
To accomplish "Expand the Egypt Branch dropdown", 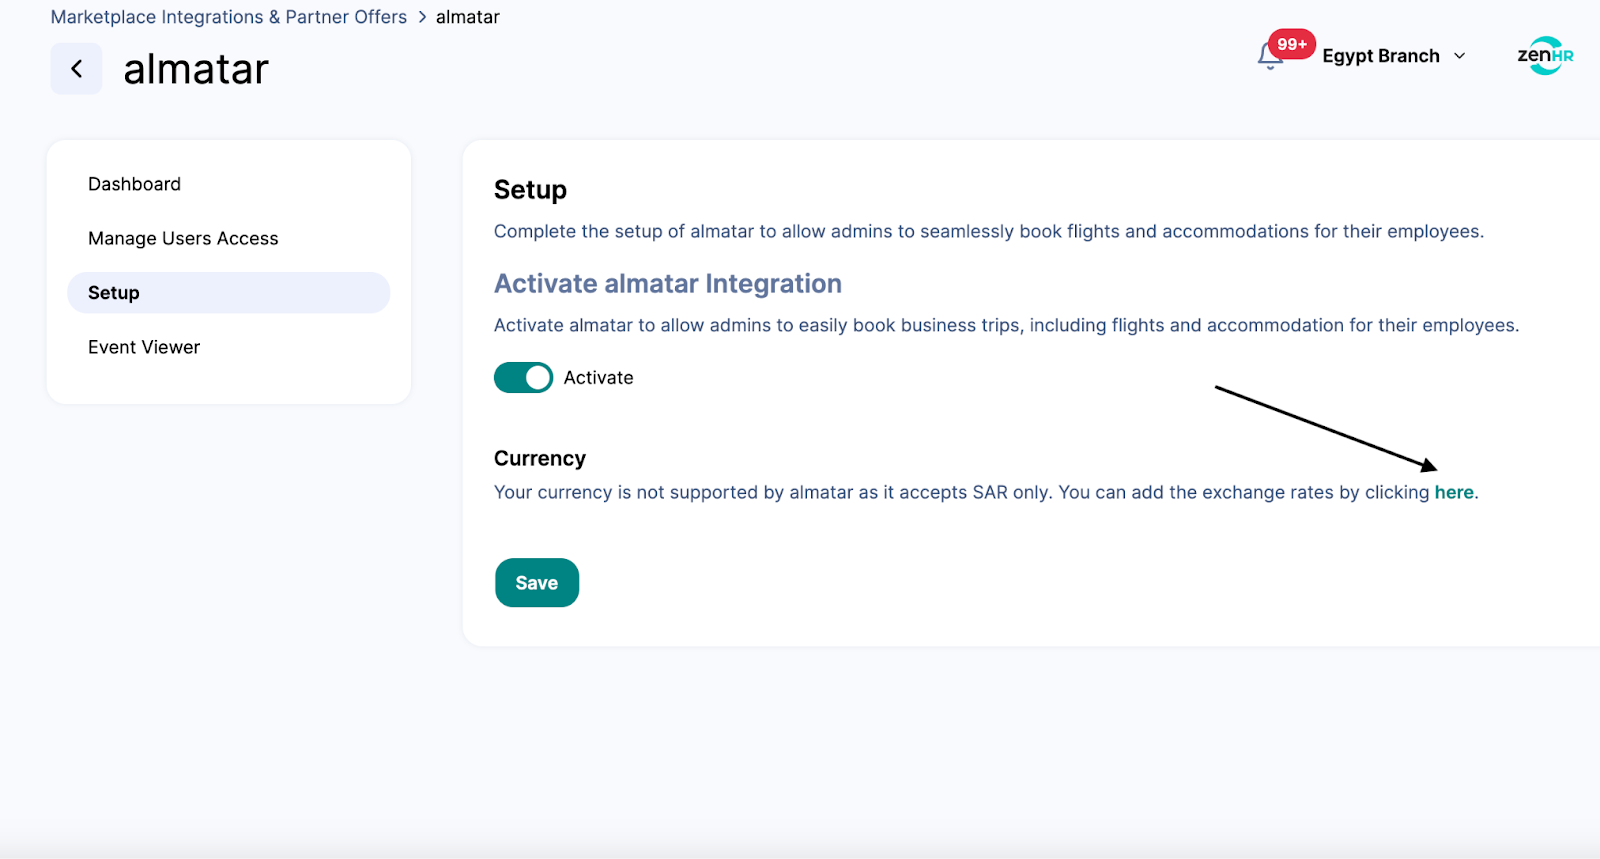I will click(1459, 56).
